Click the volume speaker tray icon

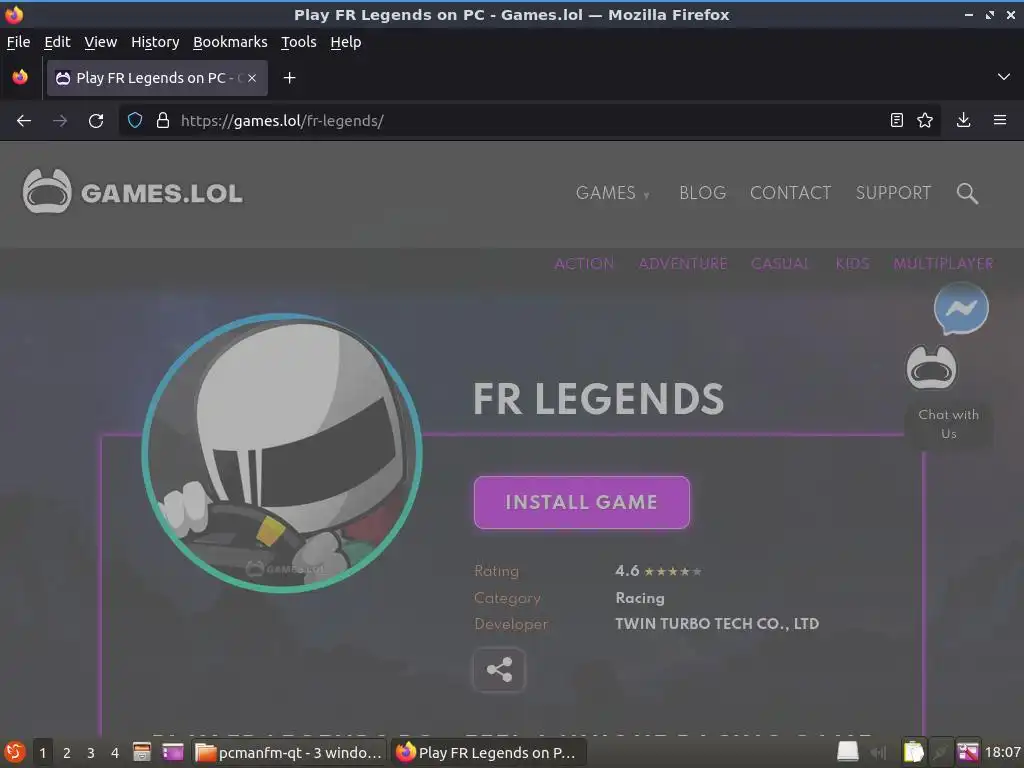878,753
